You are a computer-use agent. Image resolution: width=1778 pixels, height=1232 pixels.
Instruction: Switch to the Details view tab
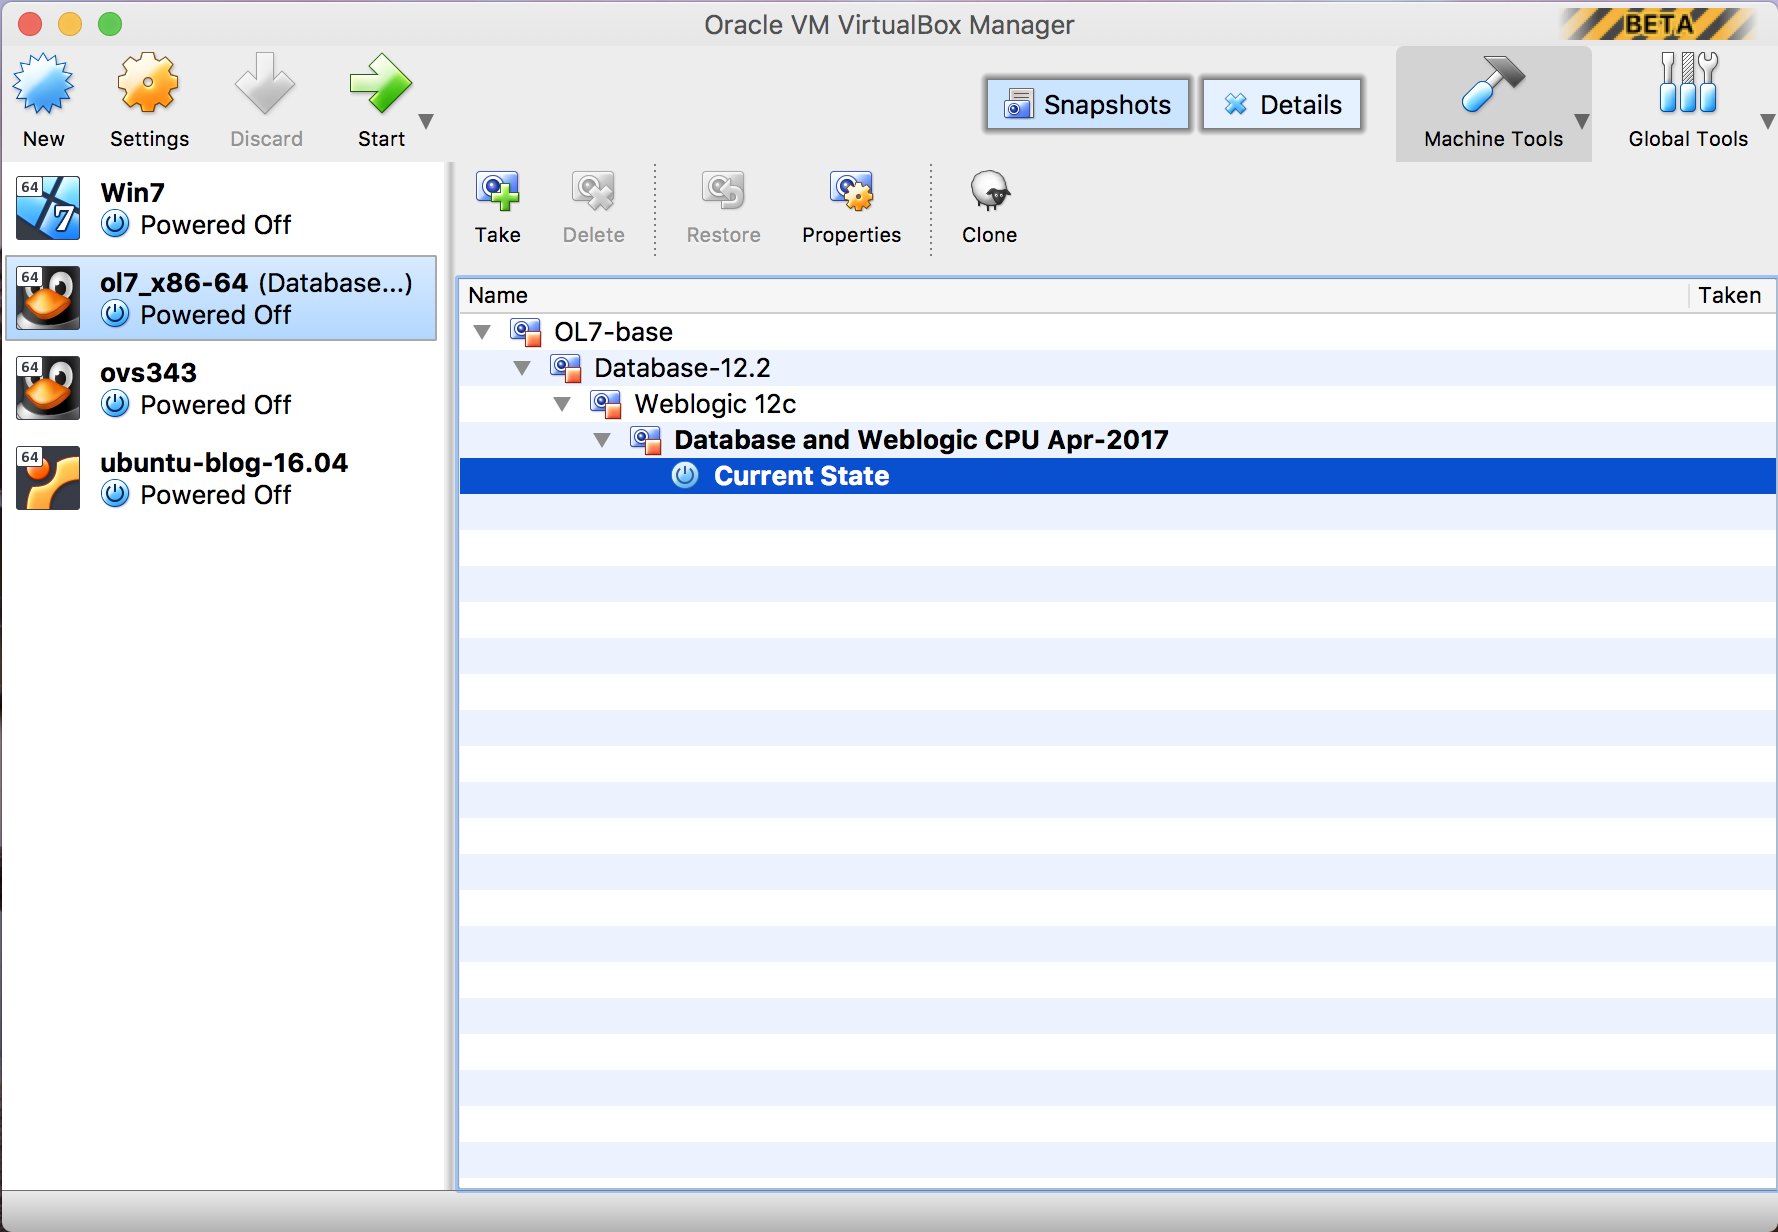pyautogui.click(x=1281, y=104)
